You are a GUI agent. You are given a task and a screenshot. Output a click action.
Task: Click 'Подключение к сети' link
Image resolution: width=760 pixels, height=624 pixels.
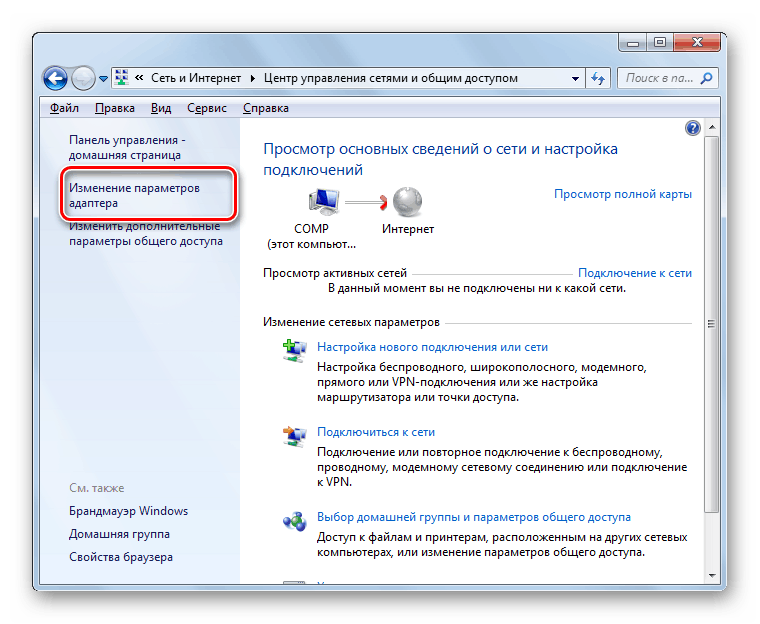[x=635, y=273]
